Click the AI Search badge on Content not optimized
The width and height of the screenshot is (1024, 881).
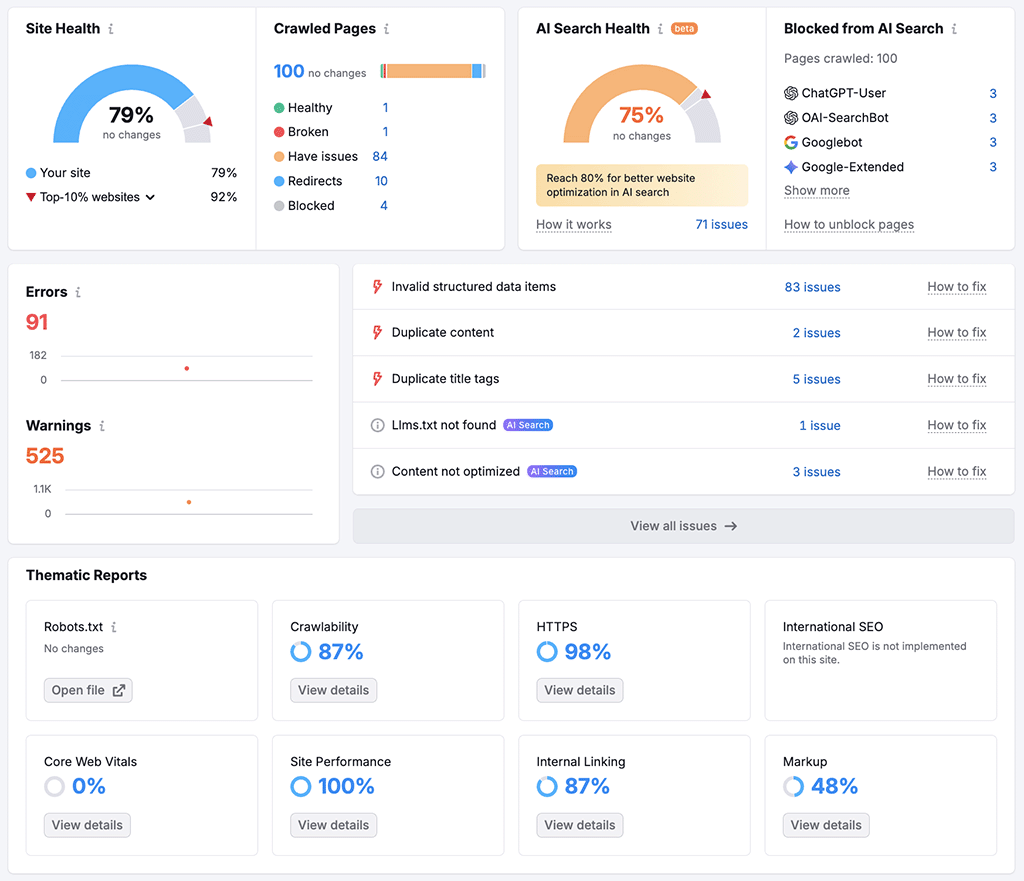point(551,471)
